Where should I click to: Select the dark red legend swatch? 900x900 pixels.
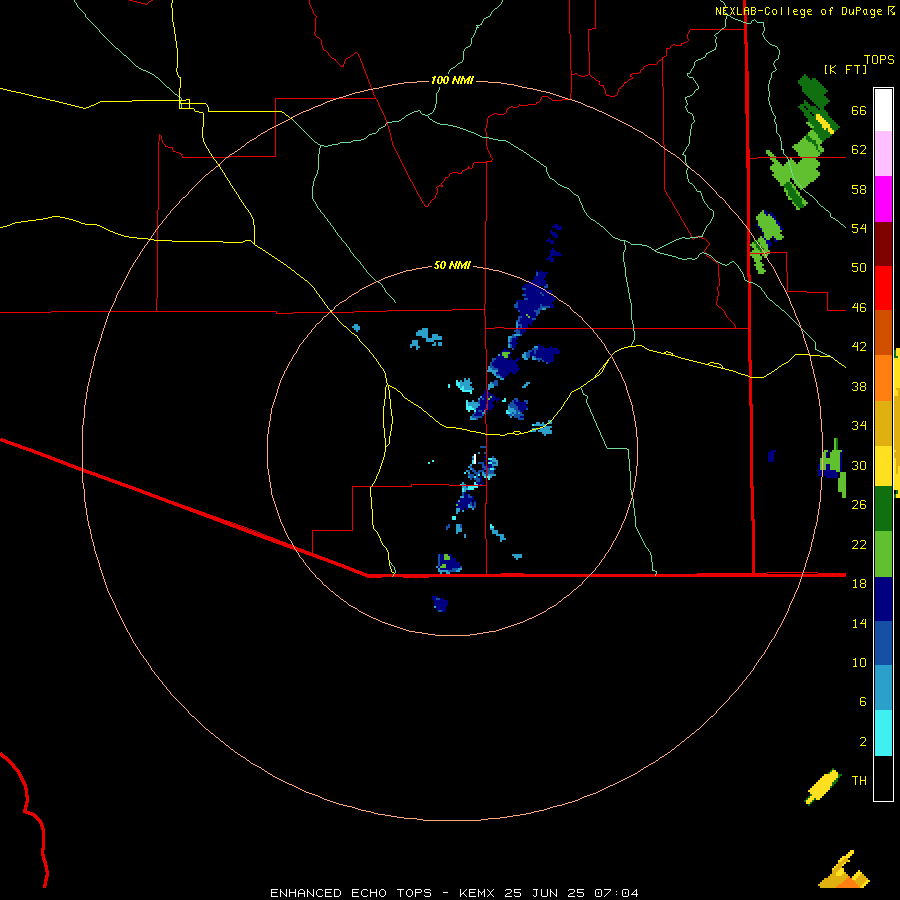tap(883, 243)
